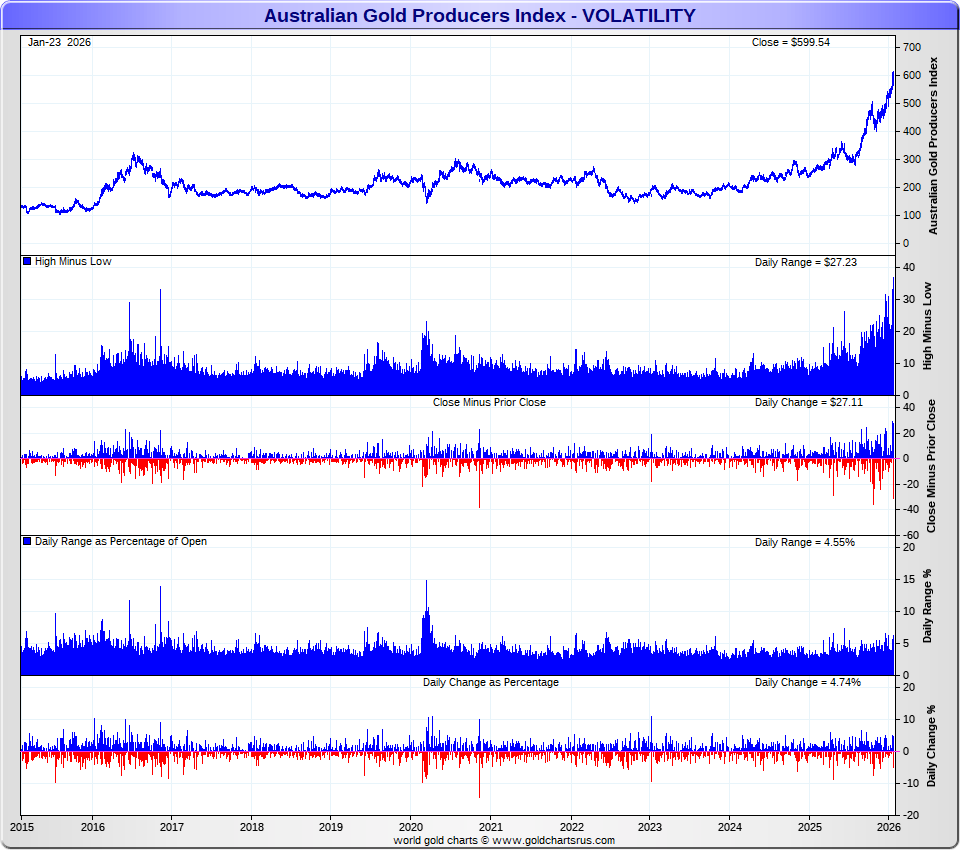Click the vertical Daily Change % axis title
This screenshot has width=960, height=850.
pyautogui.click(x=931, y=746)
